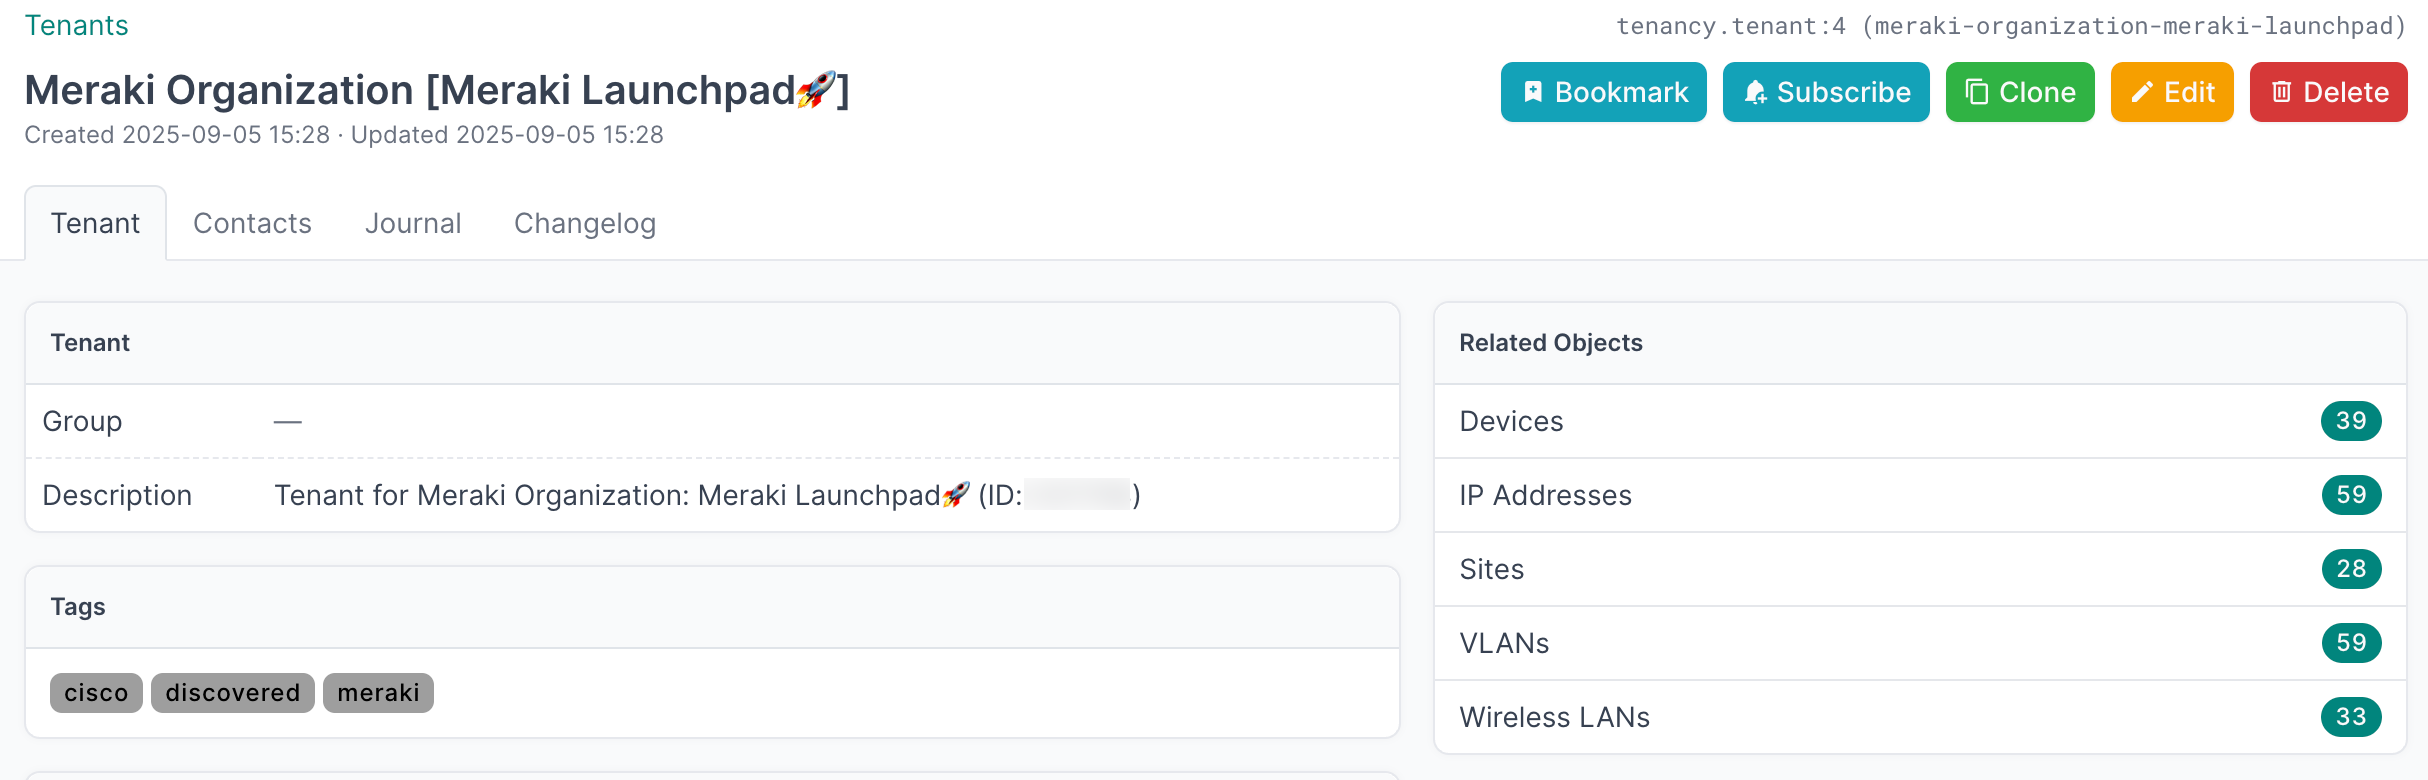The height and width of the screenshot is (780, 2428).
Task: Open the Wireless LANs list
Action: point(1554,716)
